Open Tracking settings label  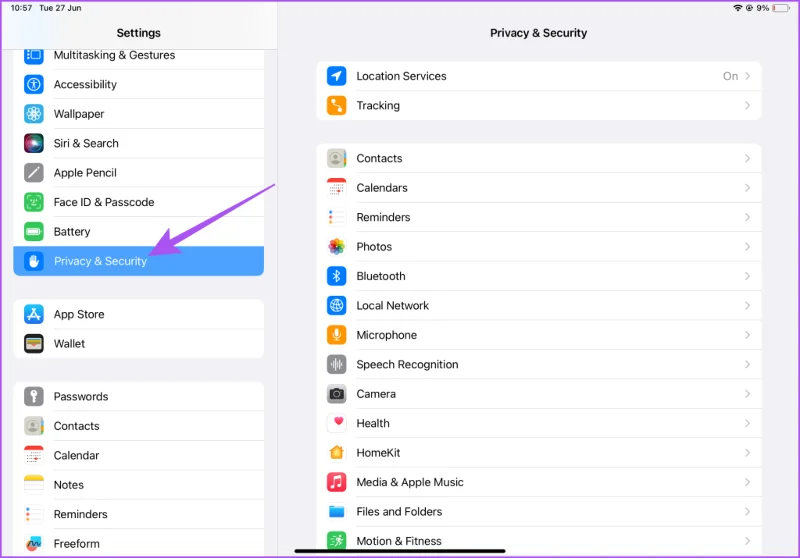(x=378, y=106)
